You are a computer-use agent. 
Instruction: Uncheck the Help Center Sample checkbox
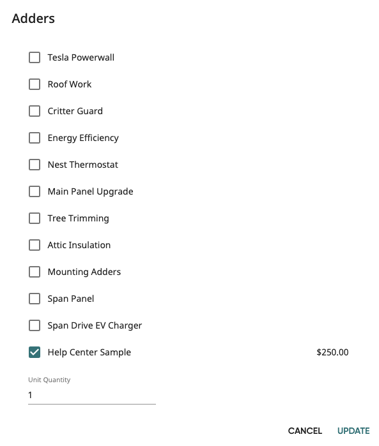point(34,352)
